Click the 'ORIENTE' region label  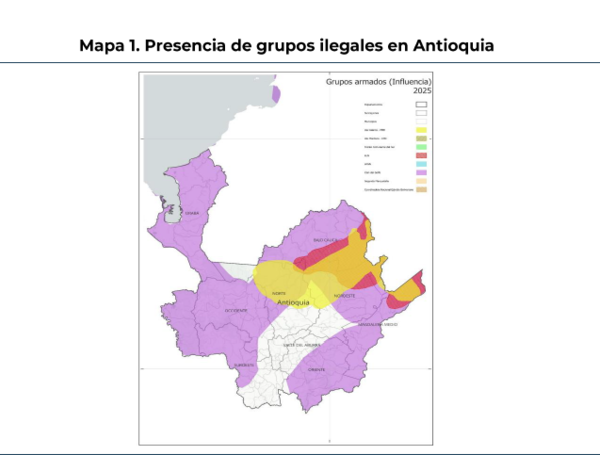point(316,370)
